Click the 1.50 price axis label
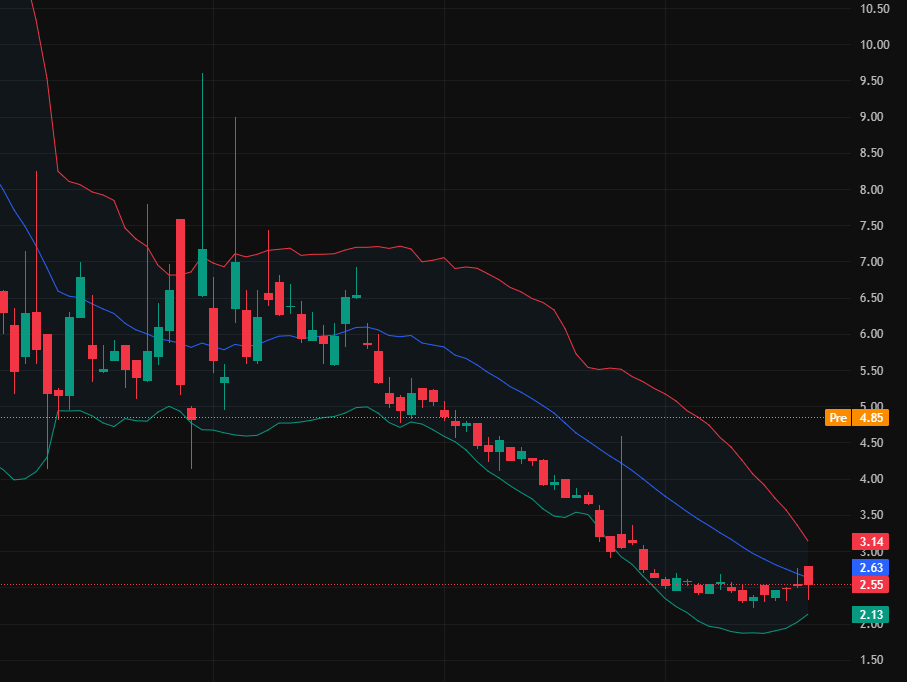 coord(871,660)
